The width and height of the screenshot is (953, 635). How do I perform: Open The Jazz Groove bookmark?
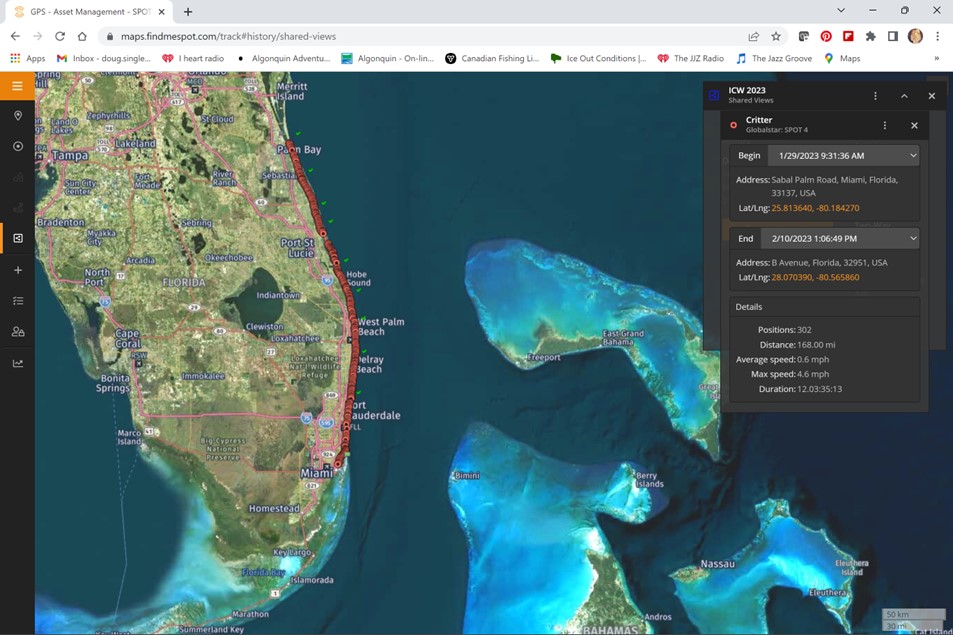[776, 58]
